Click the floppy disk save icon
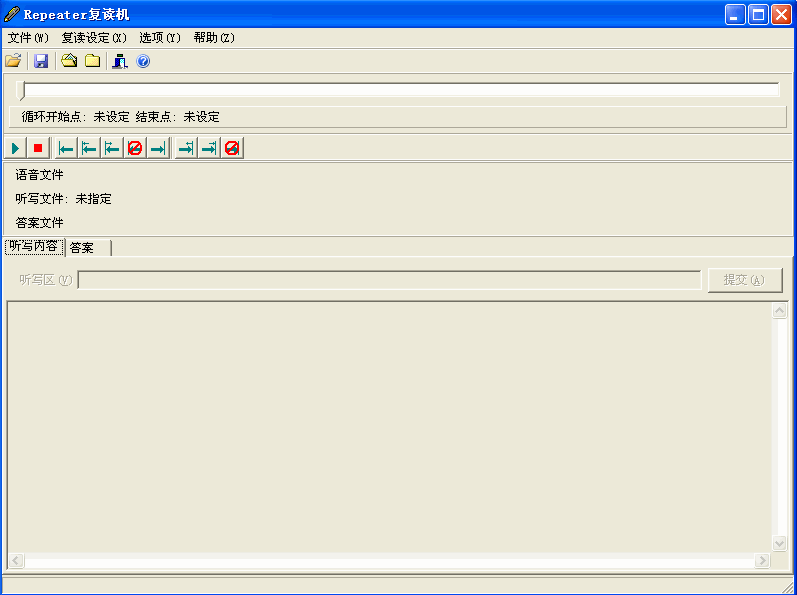 click(x=41, y=61)
